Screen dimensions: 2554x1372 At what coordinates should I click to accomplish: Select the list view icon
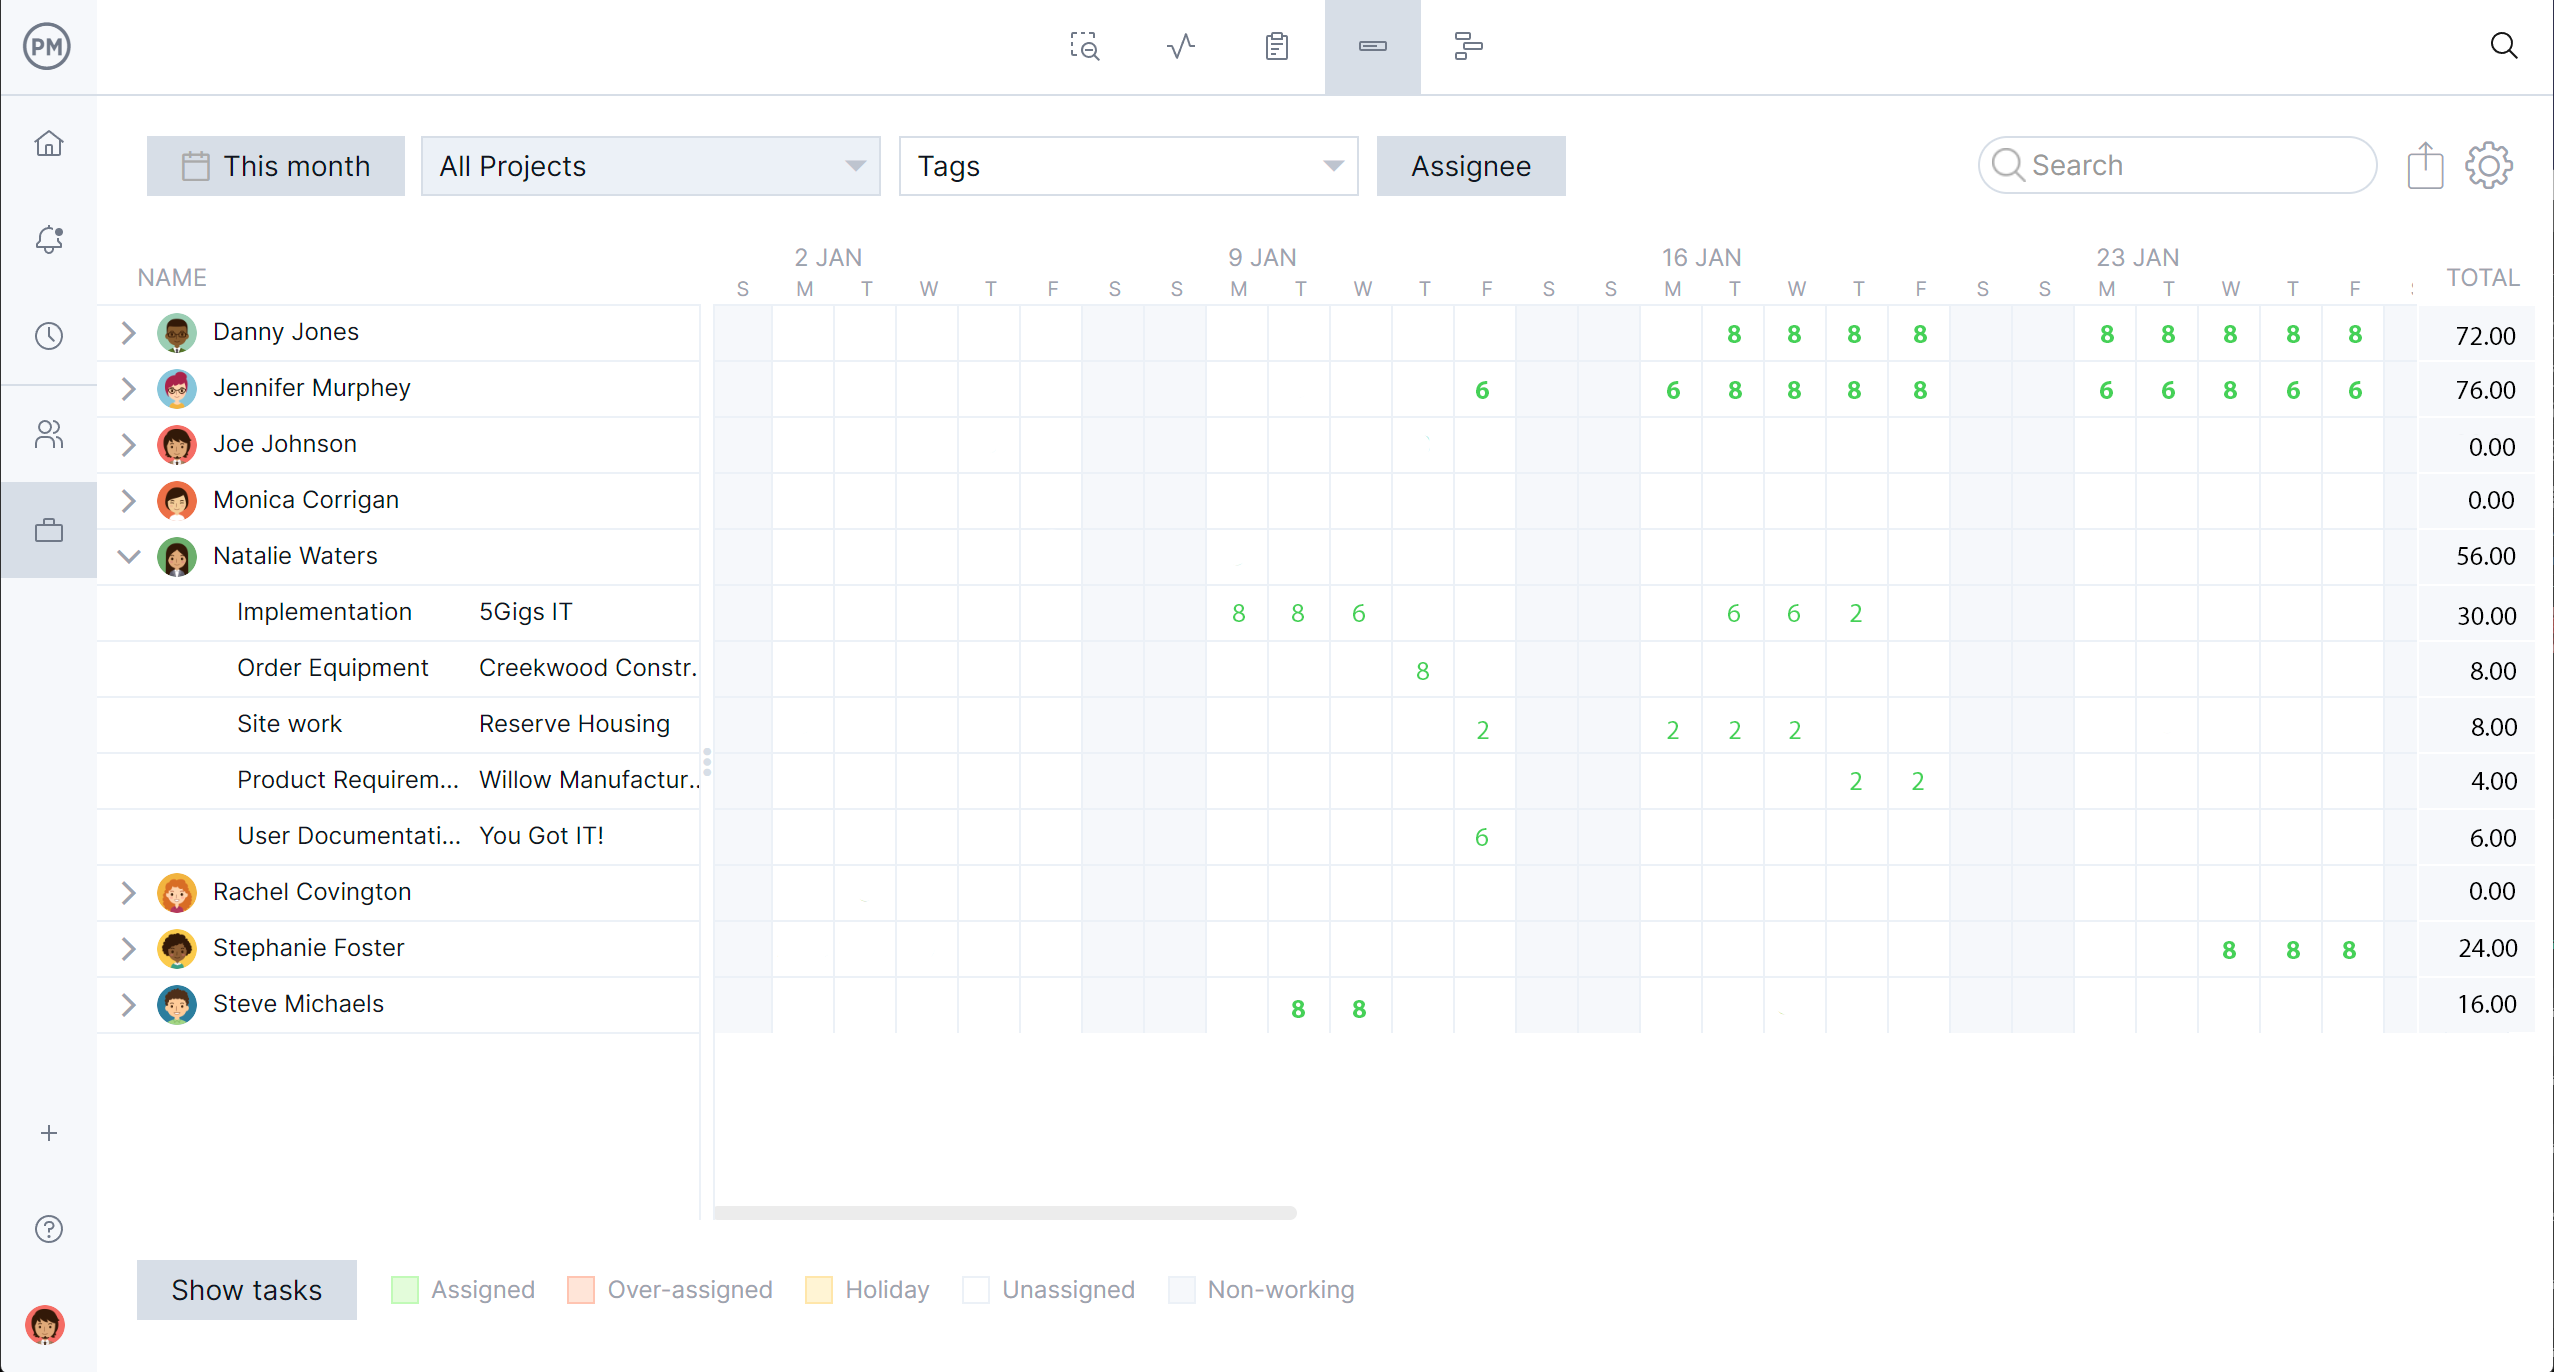(1274, 46)
